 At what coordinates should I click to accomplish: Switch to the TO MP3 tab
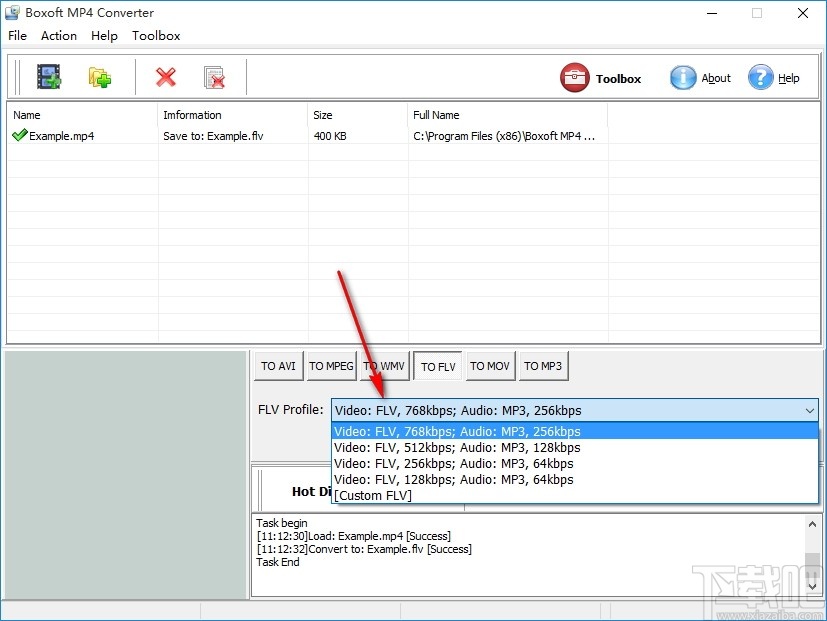[543, 366]
